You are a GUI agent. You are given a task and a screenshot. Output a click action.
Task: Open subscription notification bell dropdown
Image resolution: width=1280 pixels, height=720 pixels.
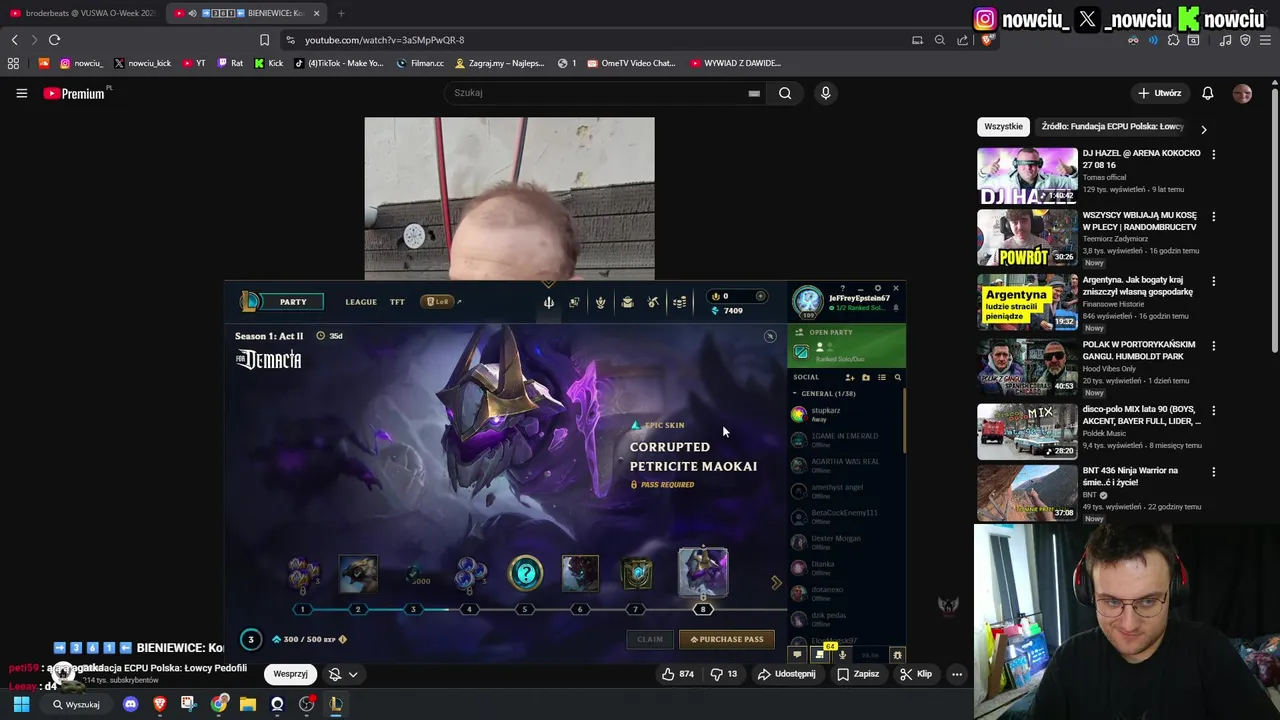[343, 674]
